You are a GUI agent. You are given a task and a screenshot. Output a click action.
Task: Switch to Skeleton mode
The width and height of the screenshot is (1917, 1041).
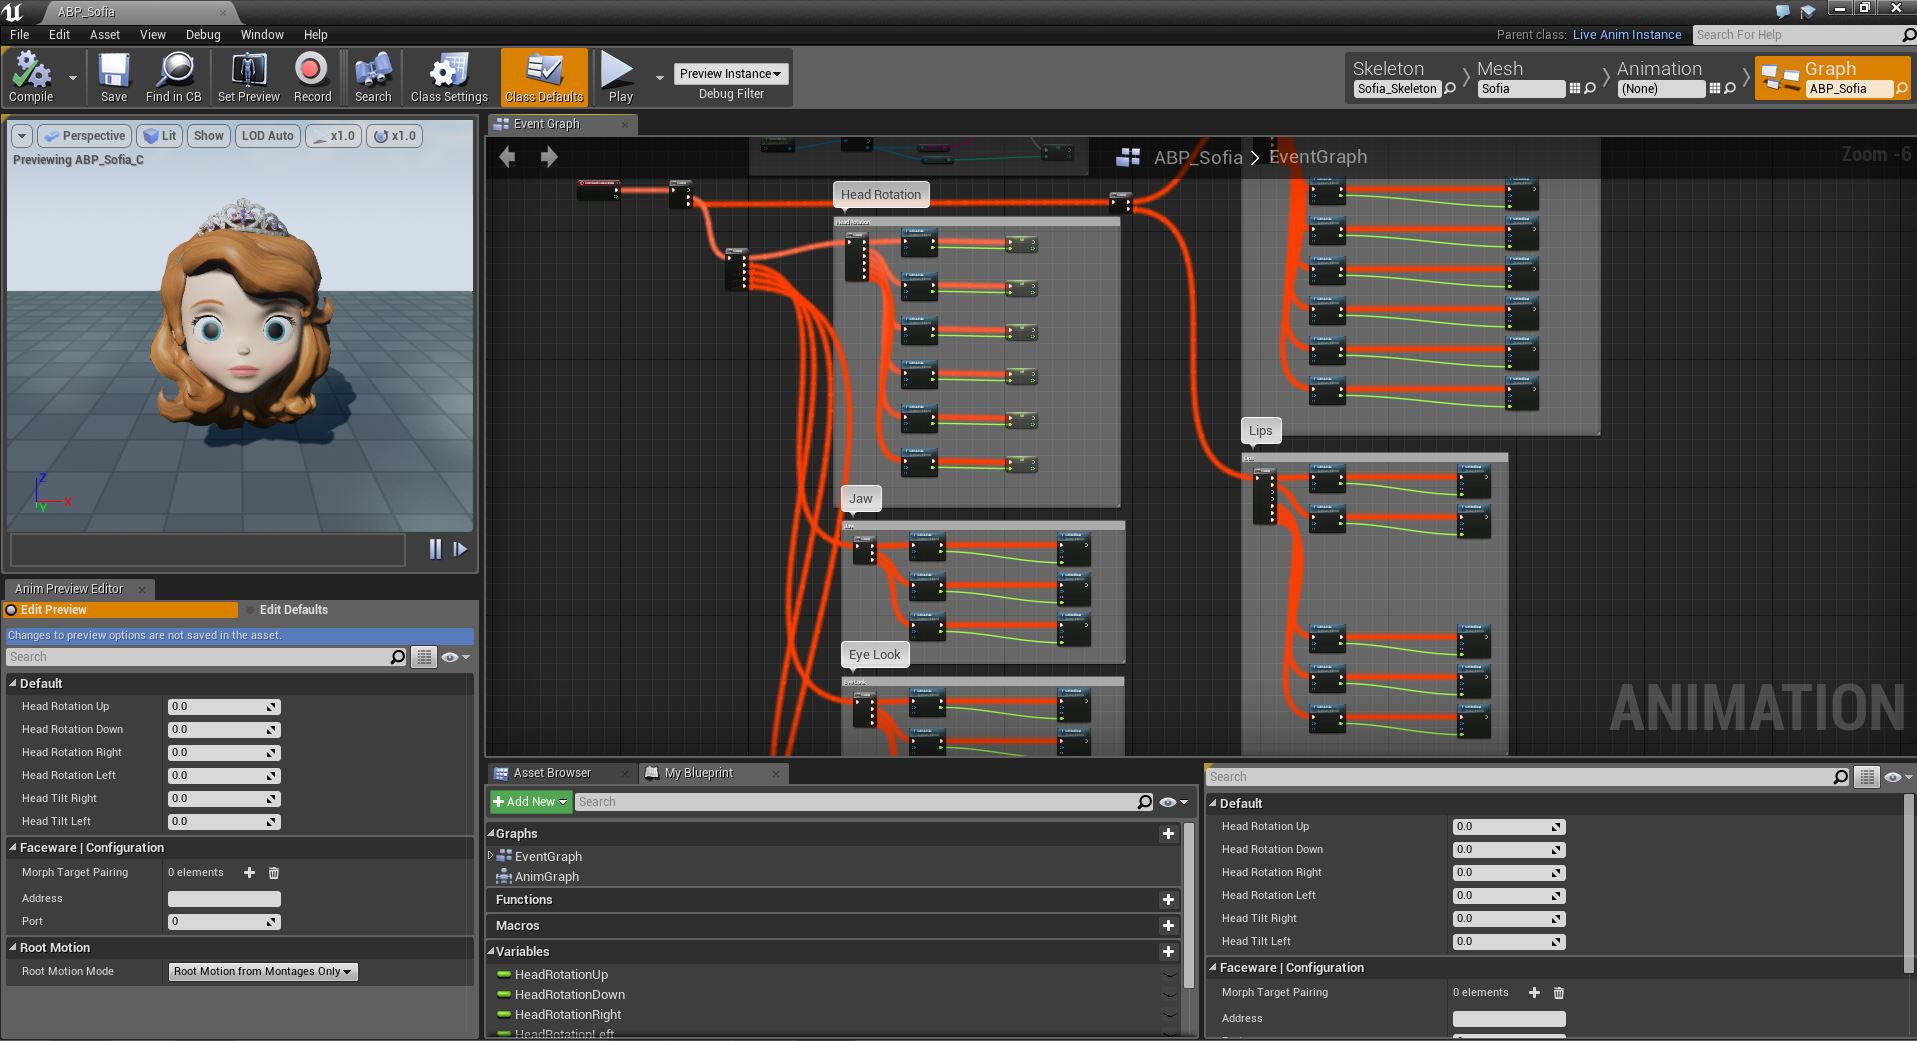pyautogui.click(x=1388, y=68)
